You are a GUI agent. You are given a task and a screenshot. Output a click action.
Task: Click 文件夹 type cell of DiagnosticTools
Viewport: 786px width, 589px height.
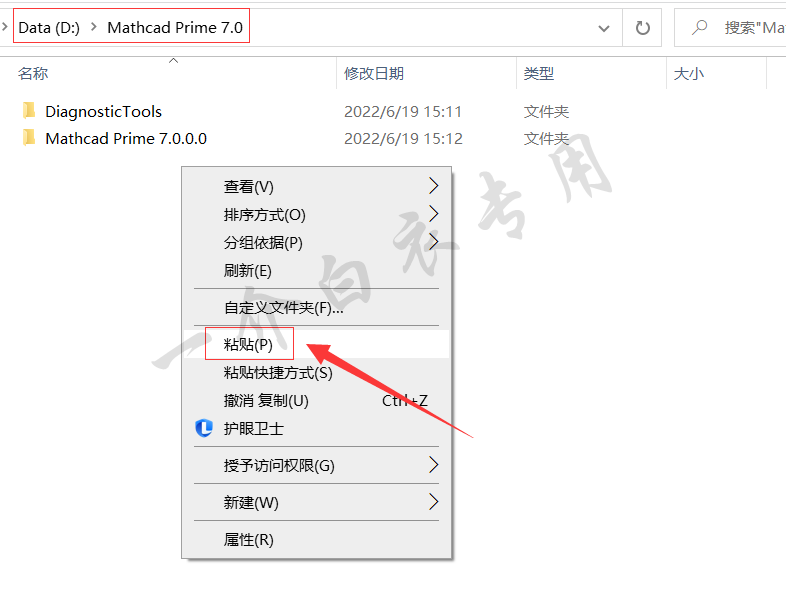tap(546, 111)
